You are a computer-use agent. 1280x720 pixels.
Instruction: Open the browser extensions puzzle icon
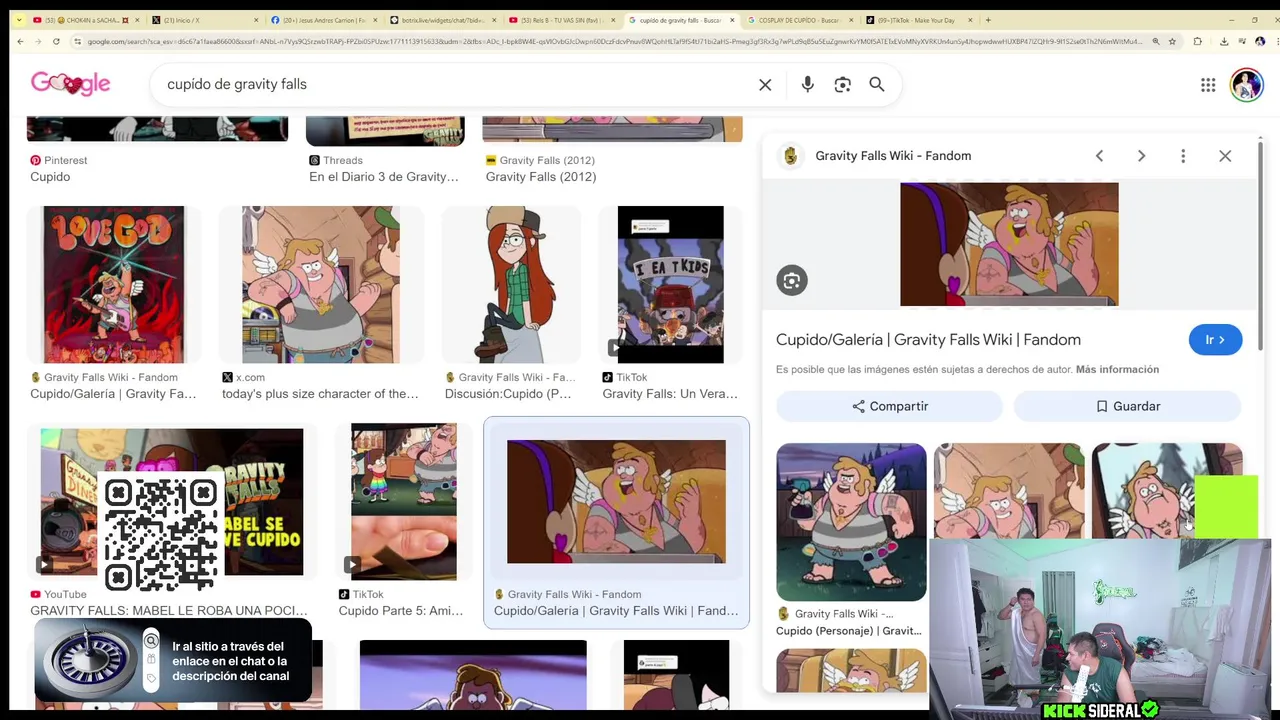coord(1197,41)
